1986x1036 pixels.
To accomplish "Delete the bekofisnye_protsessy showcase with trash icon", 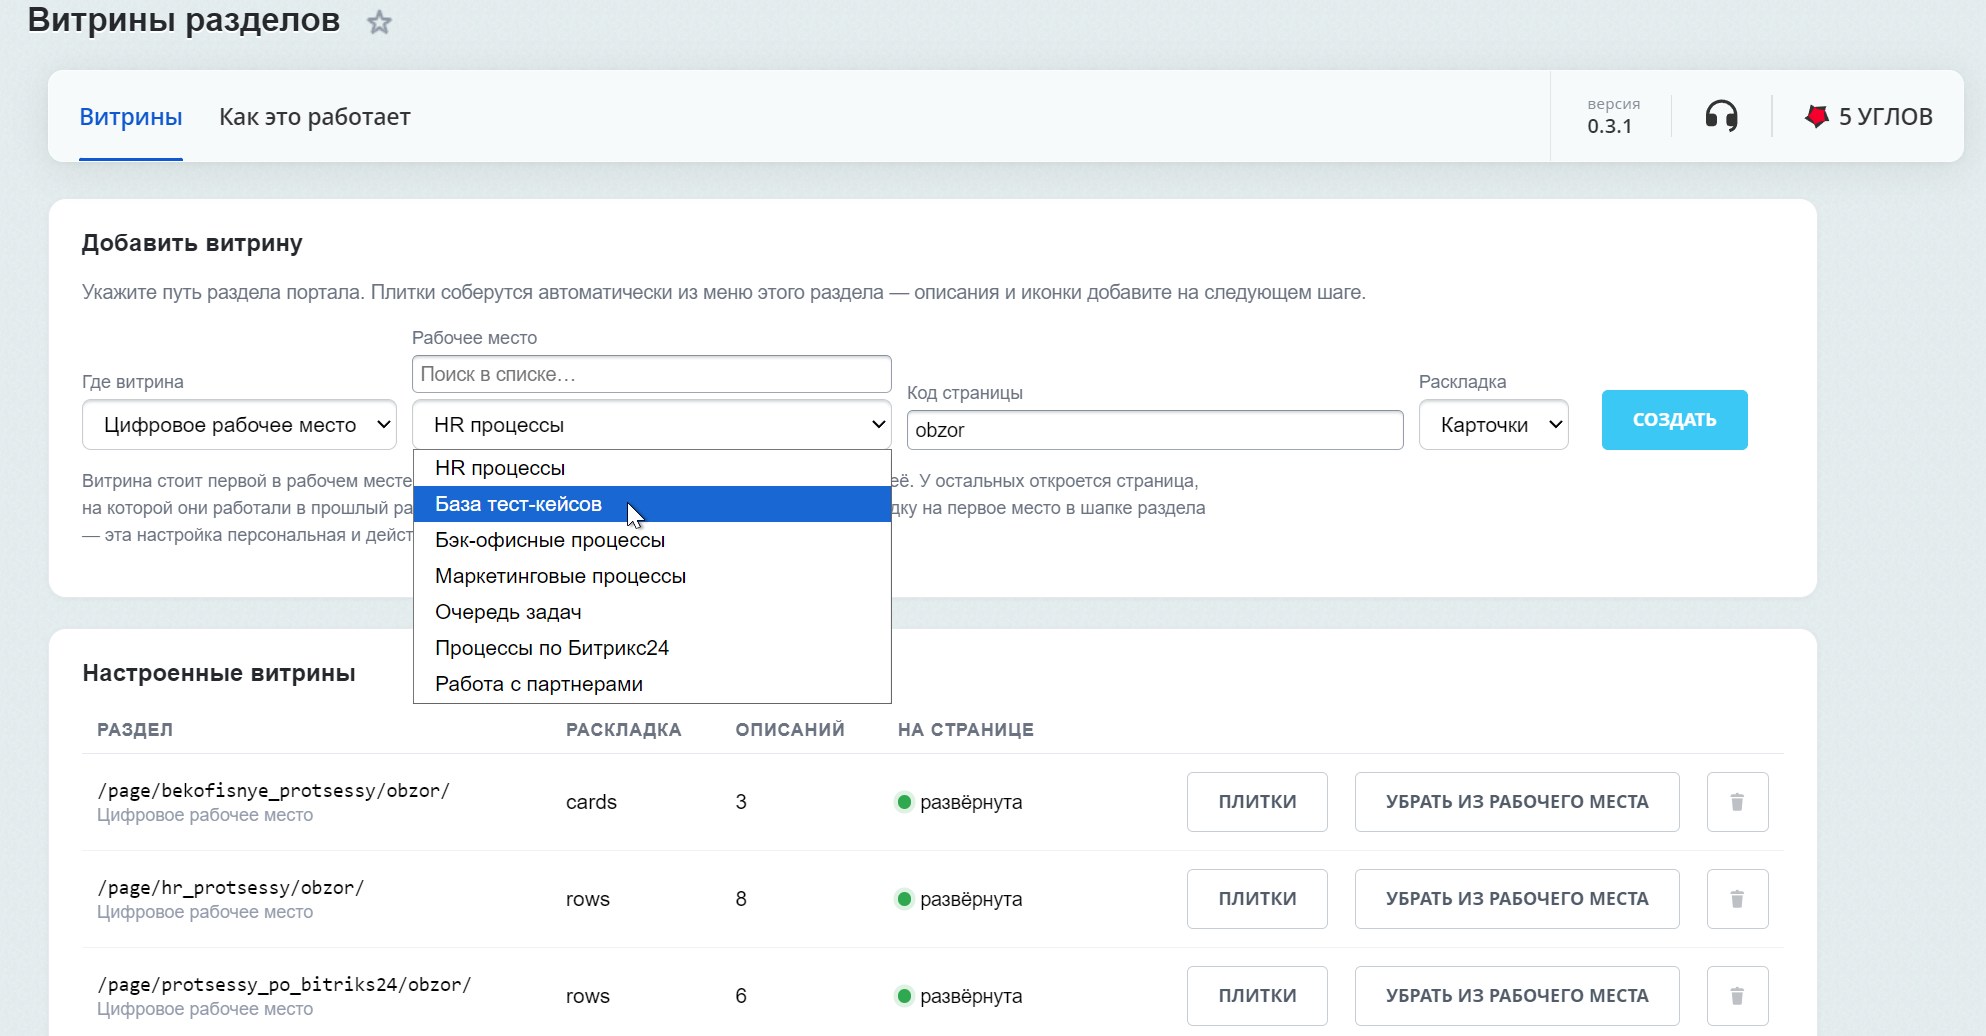I will click(x=1737, y=802).
